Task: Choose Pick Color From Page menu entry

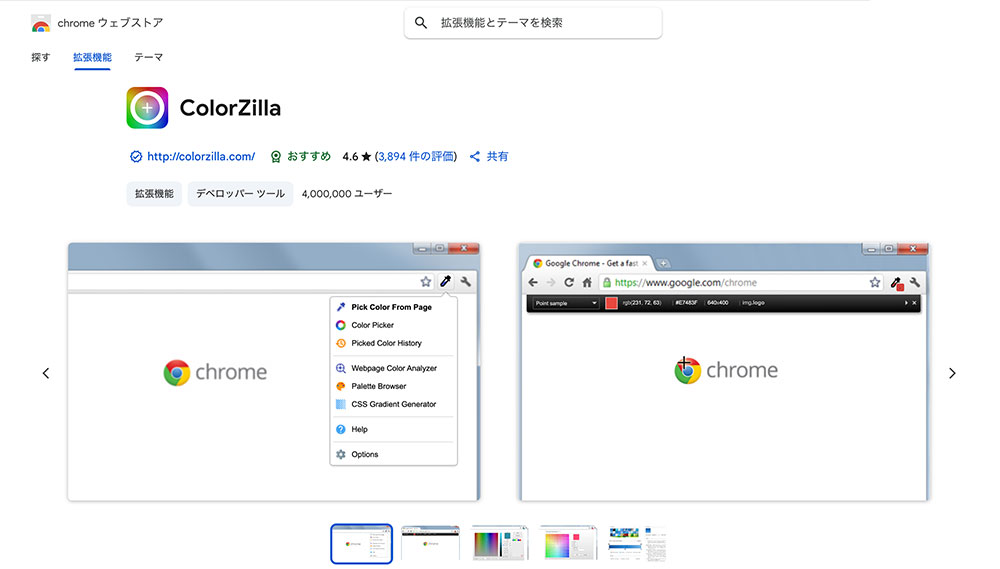Action: (x=393, y=307)
